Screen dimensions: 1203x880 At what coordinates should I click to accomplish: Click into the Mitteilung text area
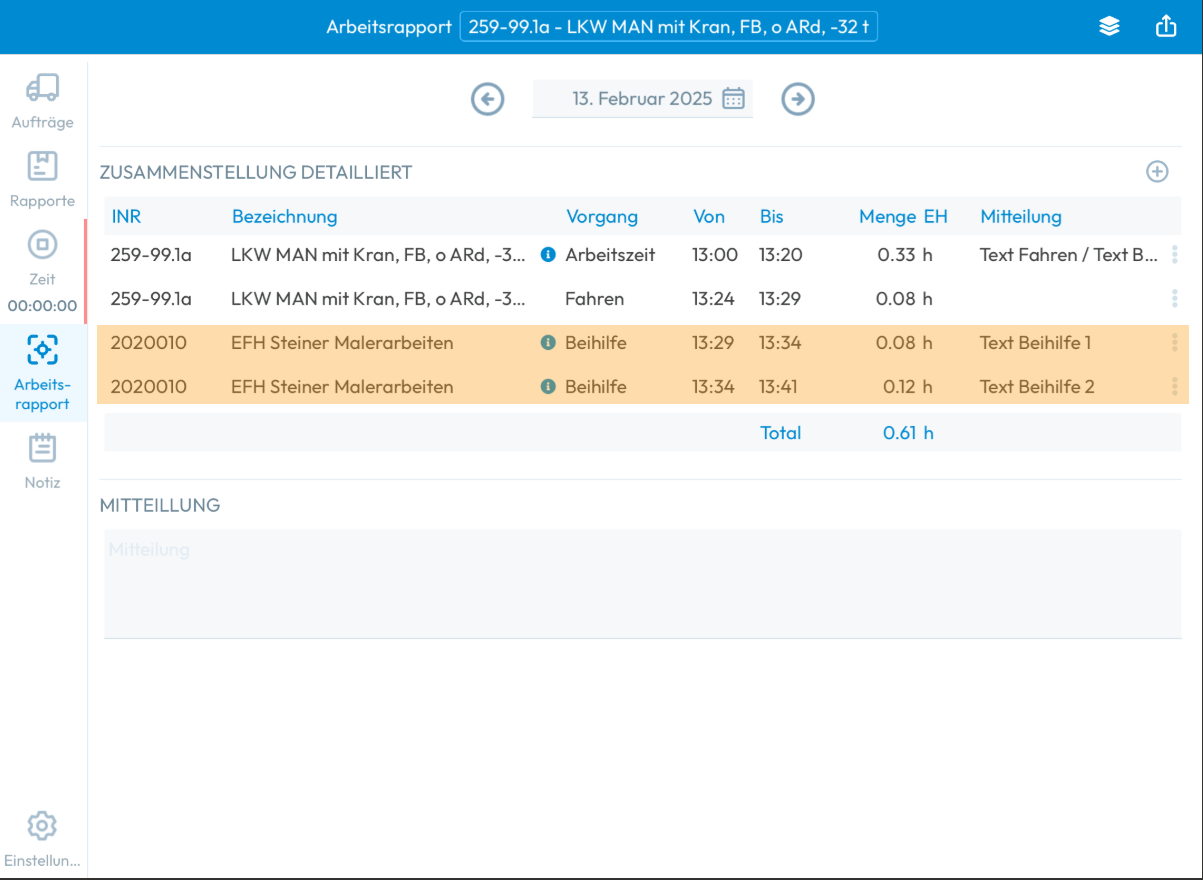642,584
